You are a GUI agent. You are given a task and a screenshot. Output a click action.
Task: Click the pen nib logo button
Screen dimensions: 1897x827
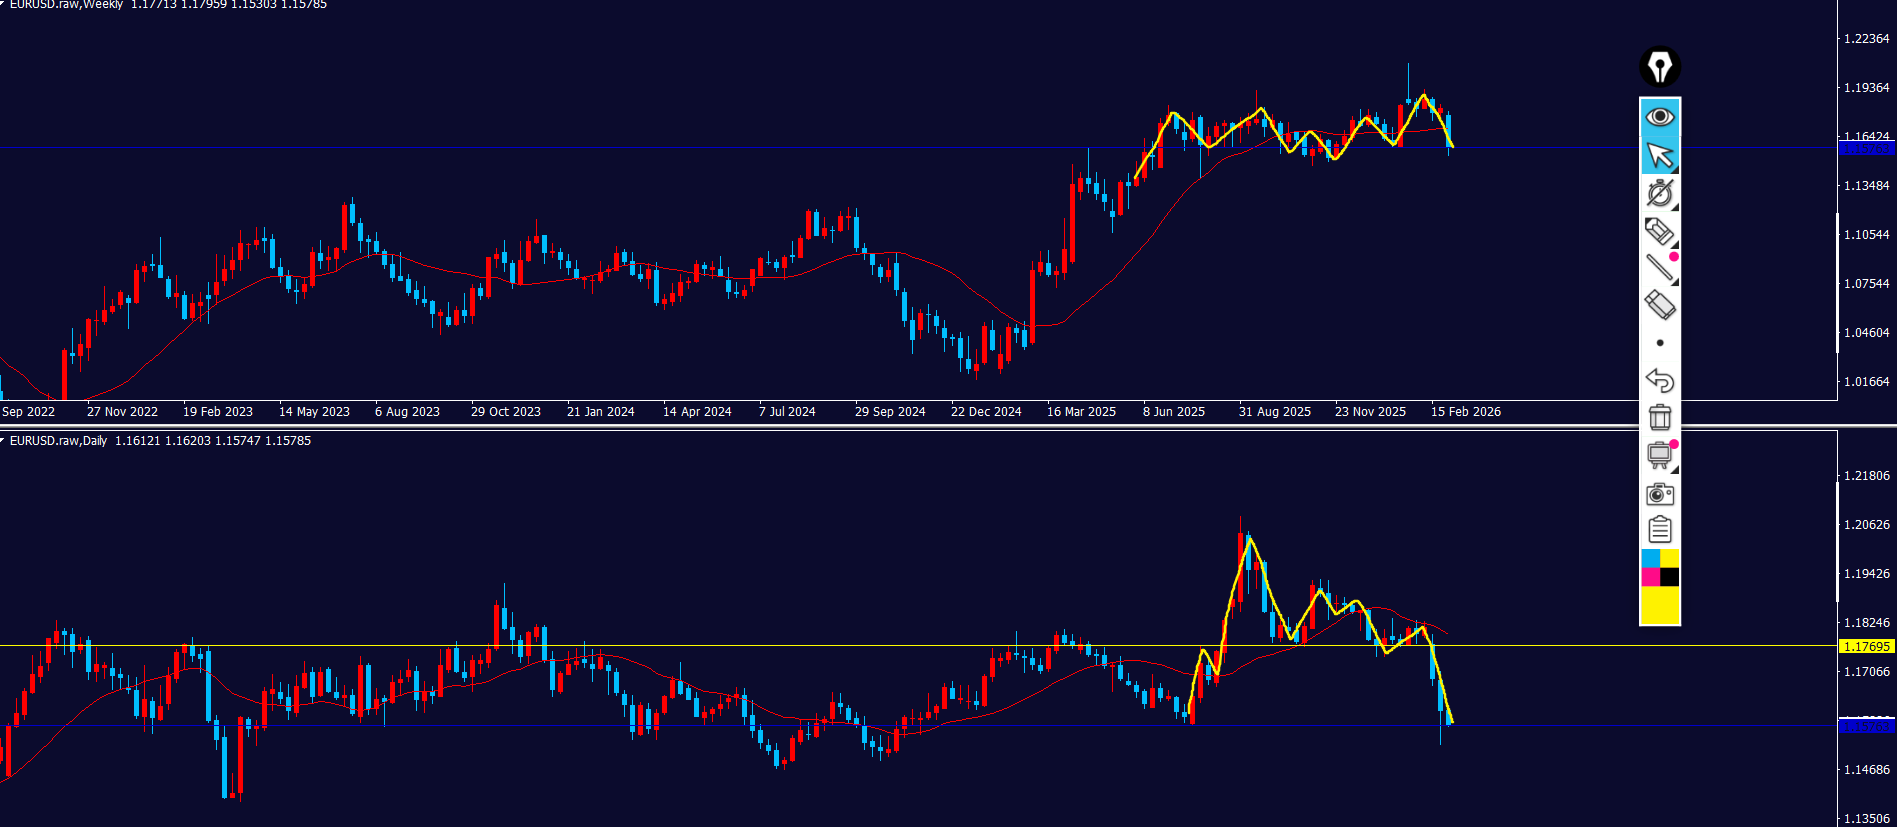coord(1659,67)
